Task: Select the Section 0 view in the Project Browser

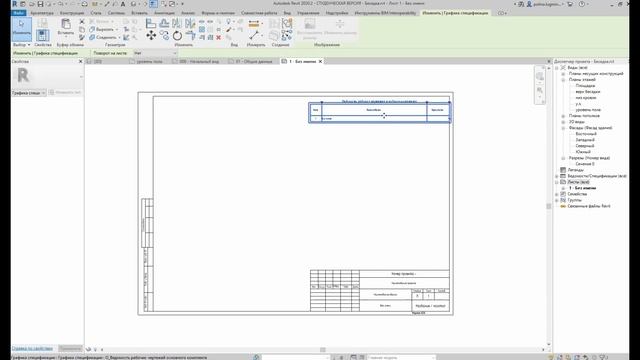Action: coord(585,164)
